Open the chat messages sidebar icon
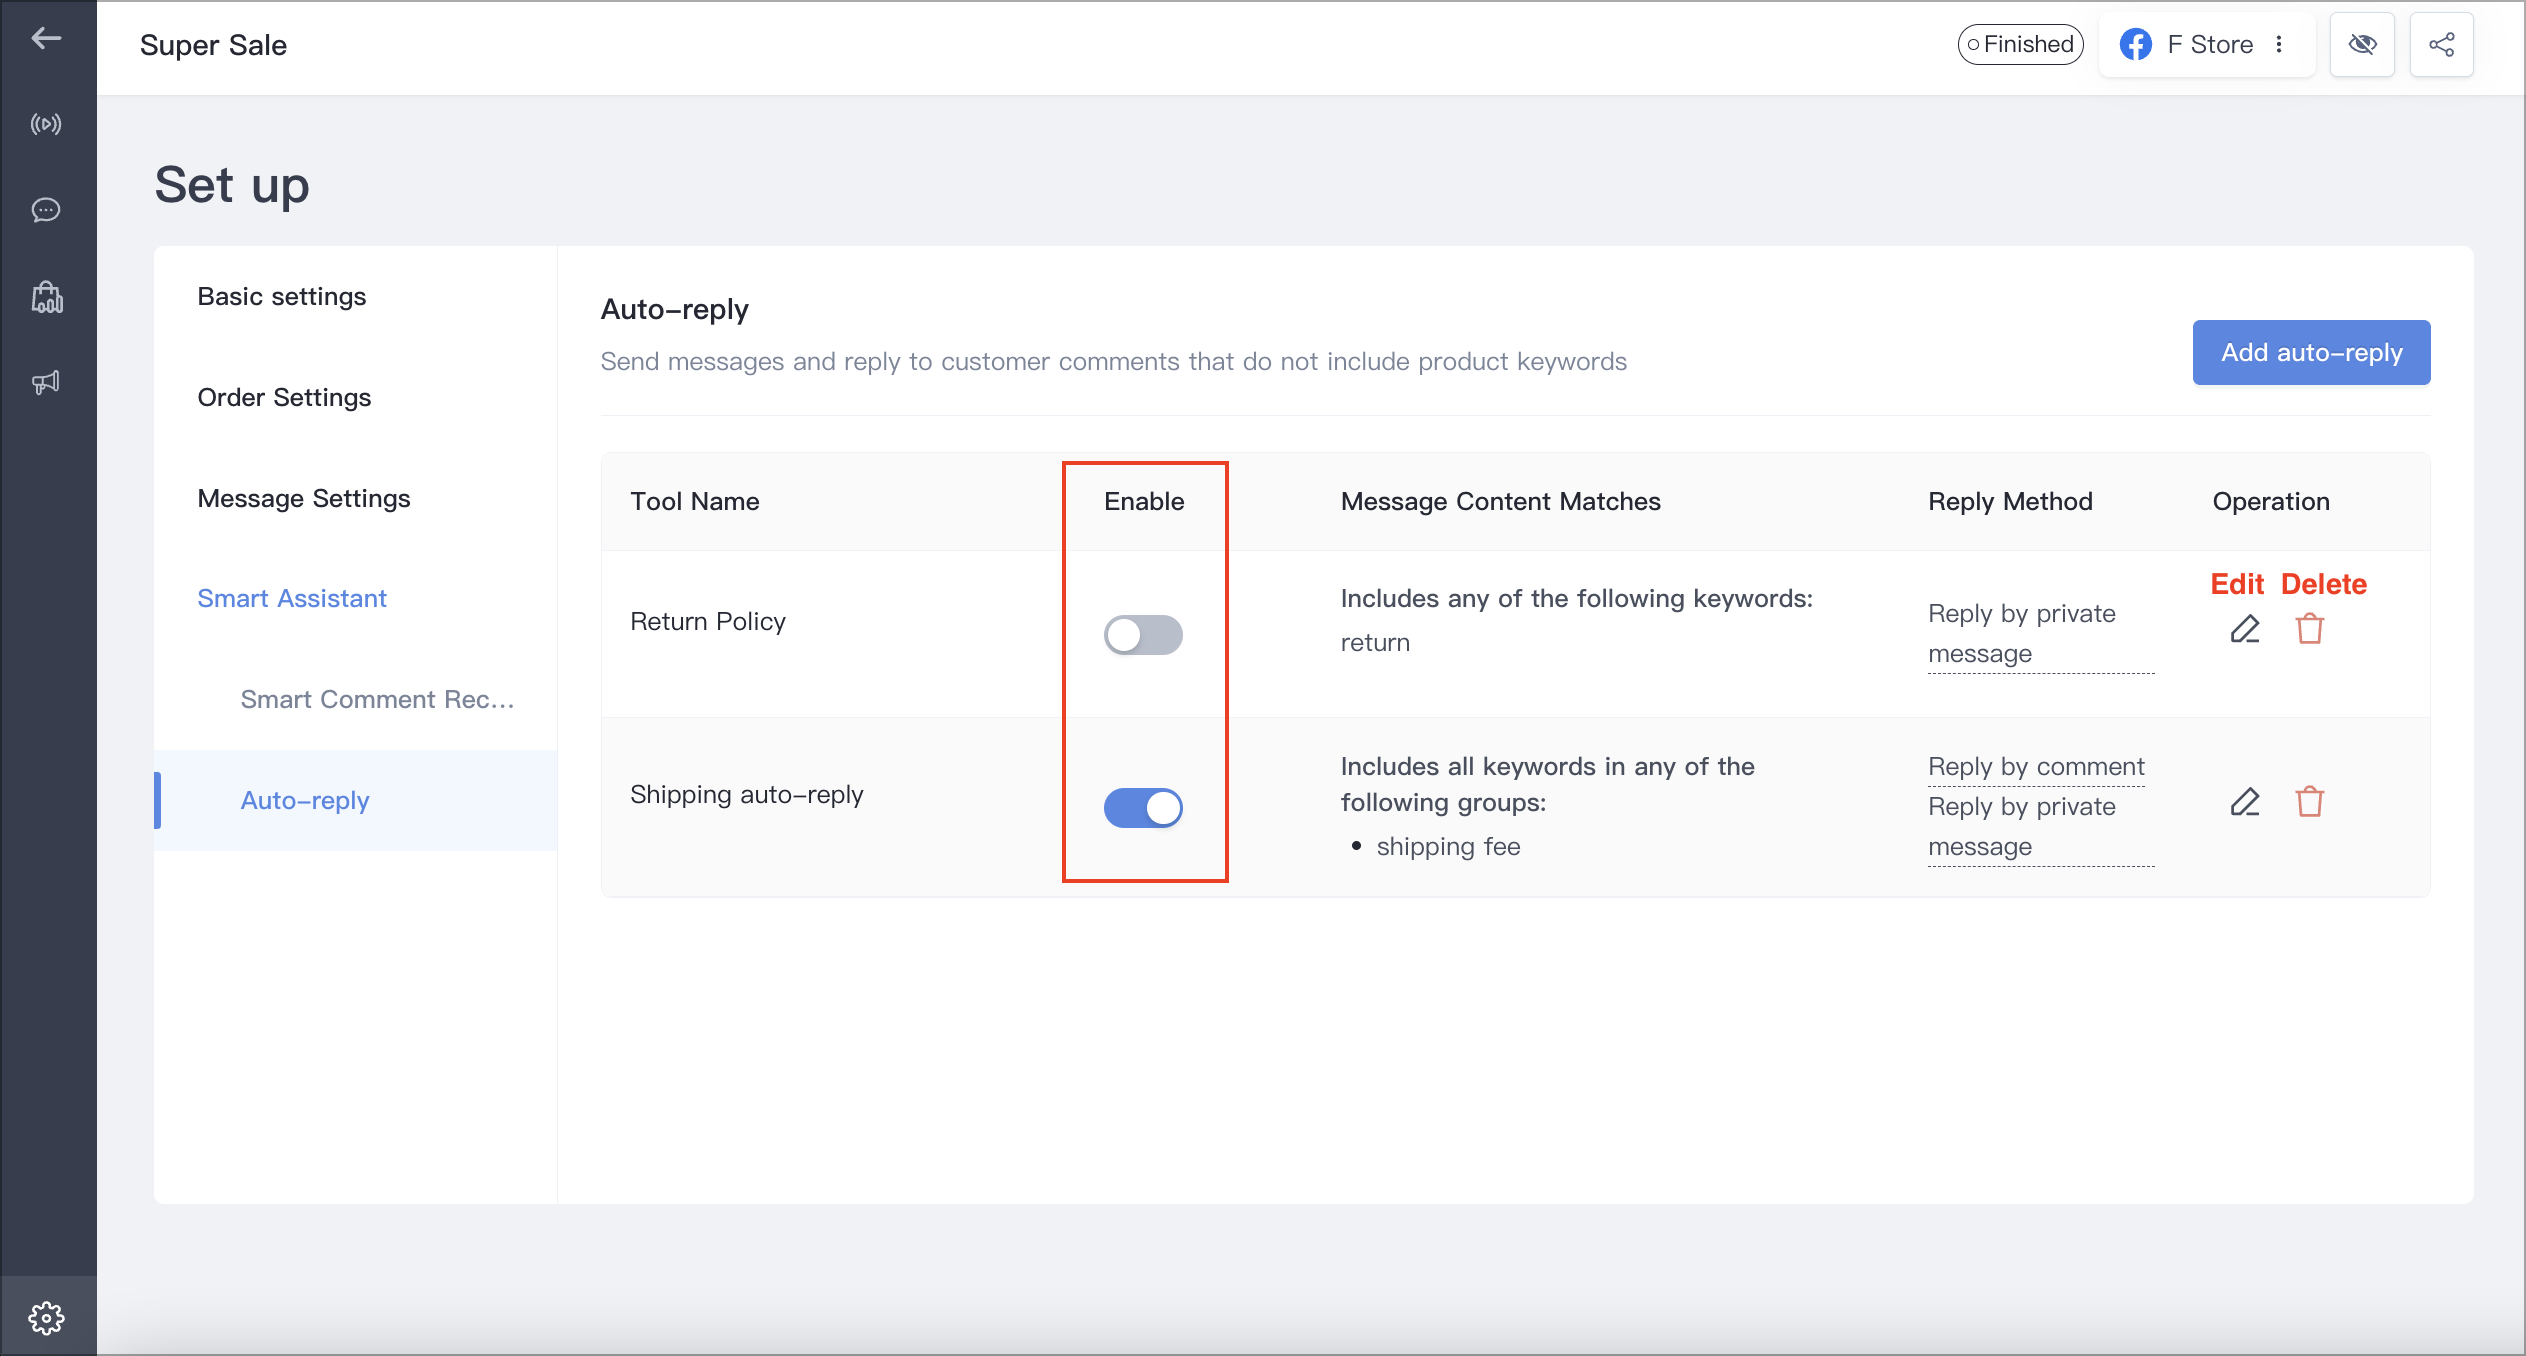Image resolution: width=2526 pixels, height=1356 pixels. coord(46,210)
